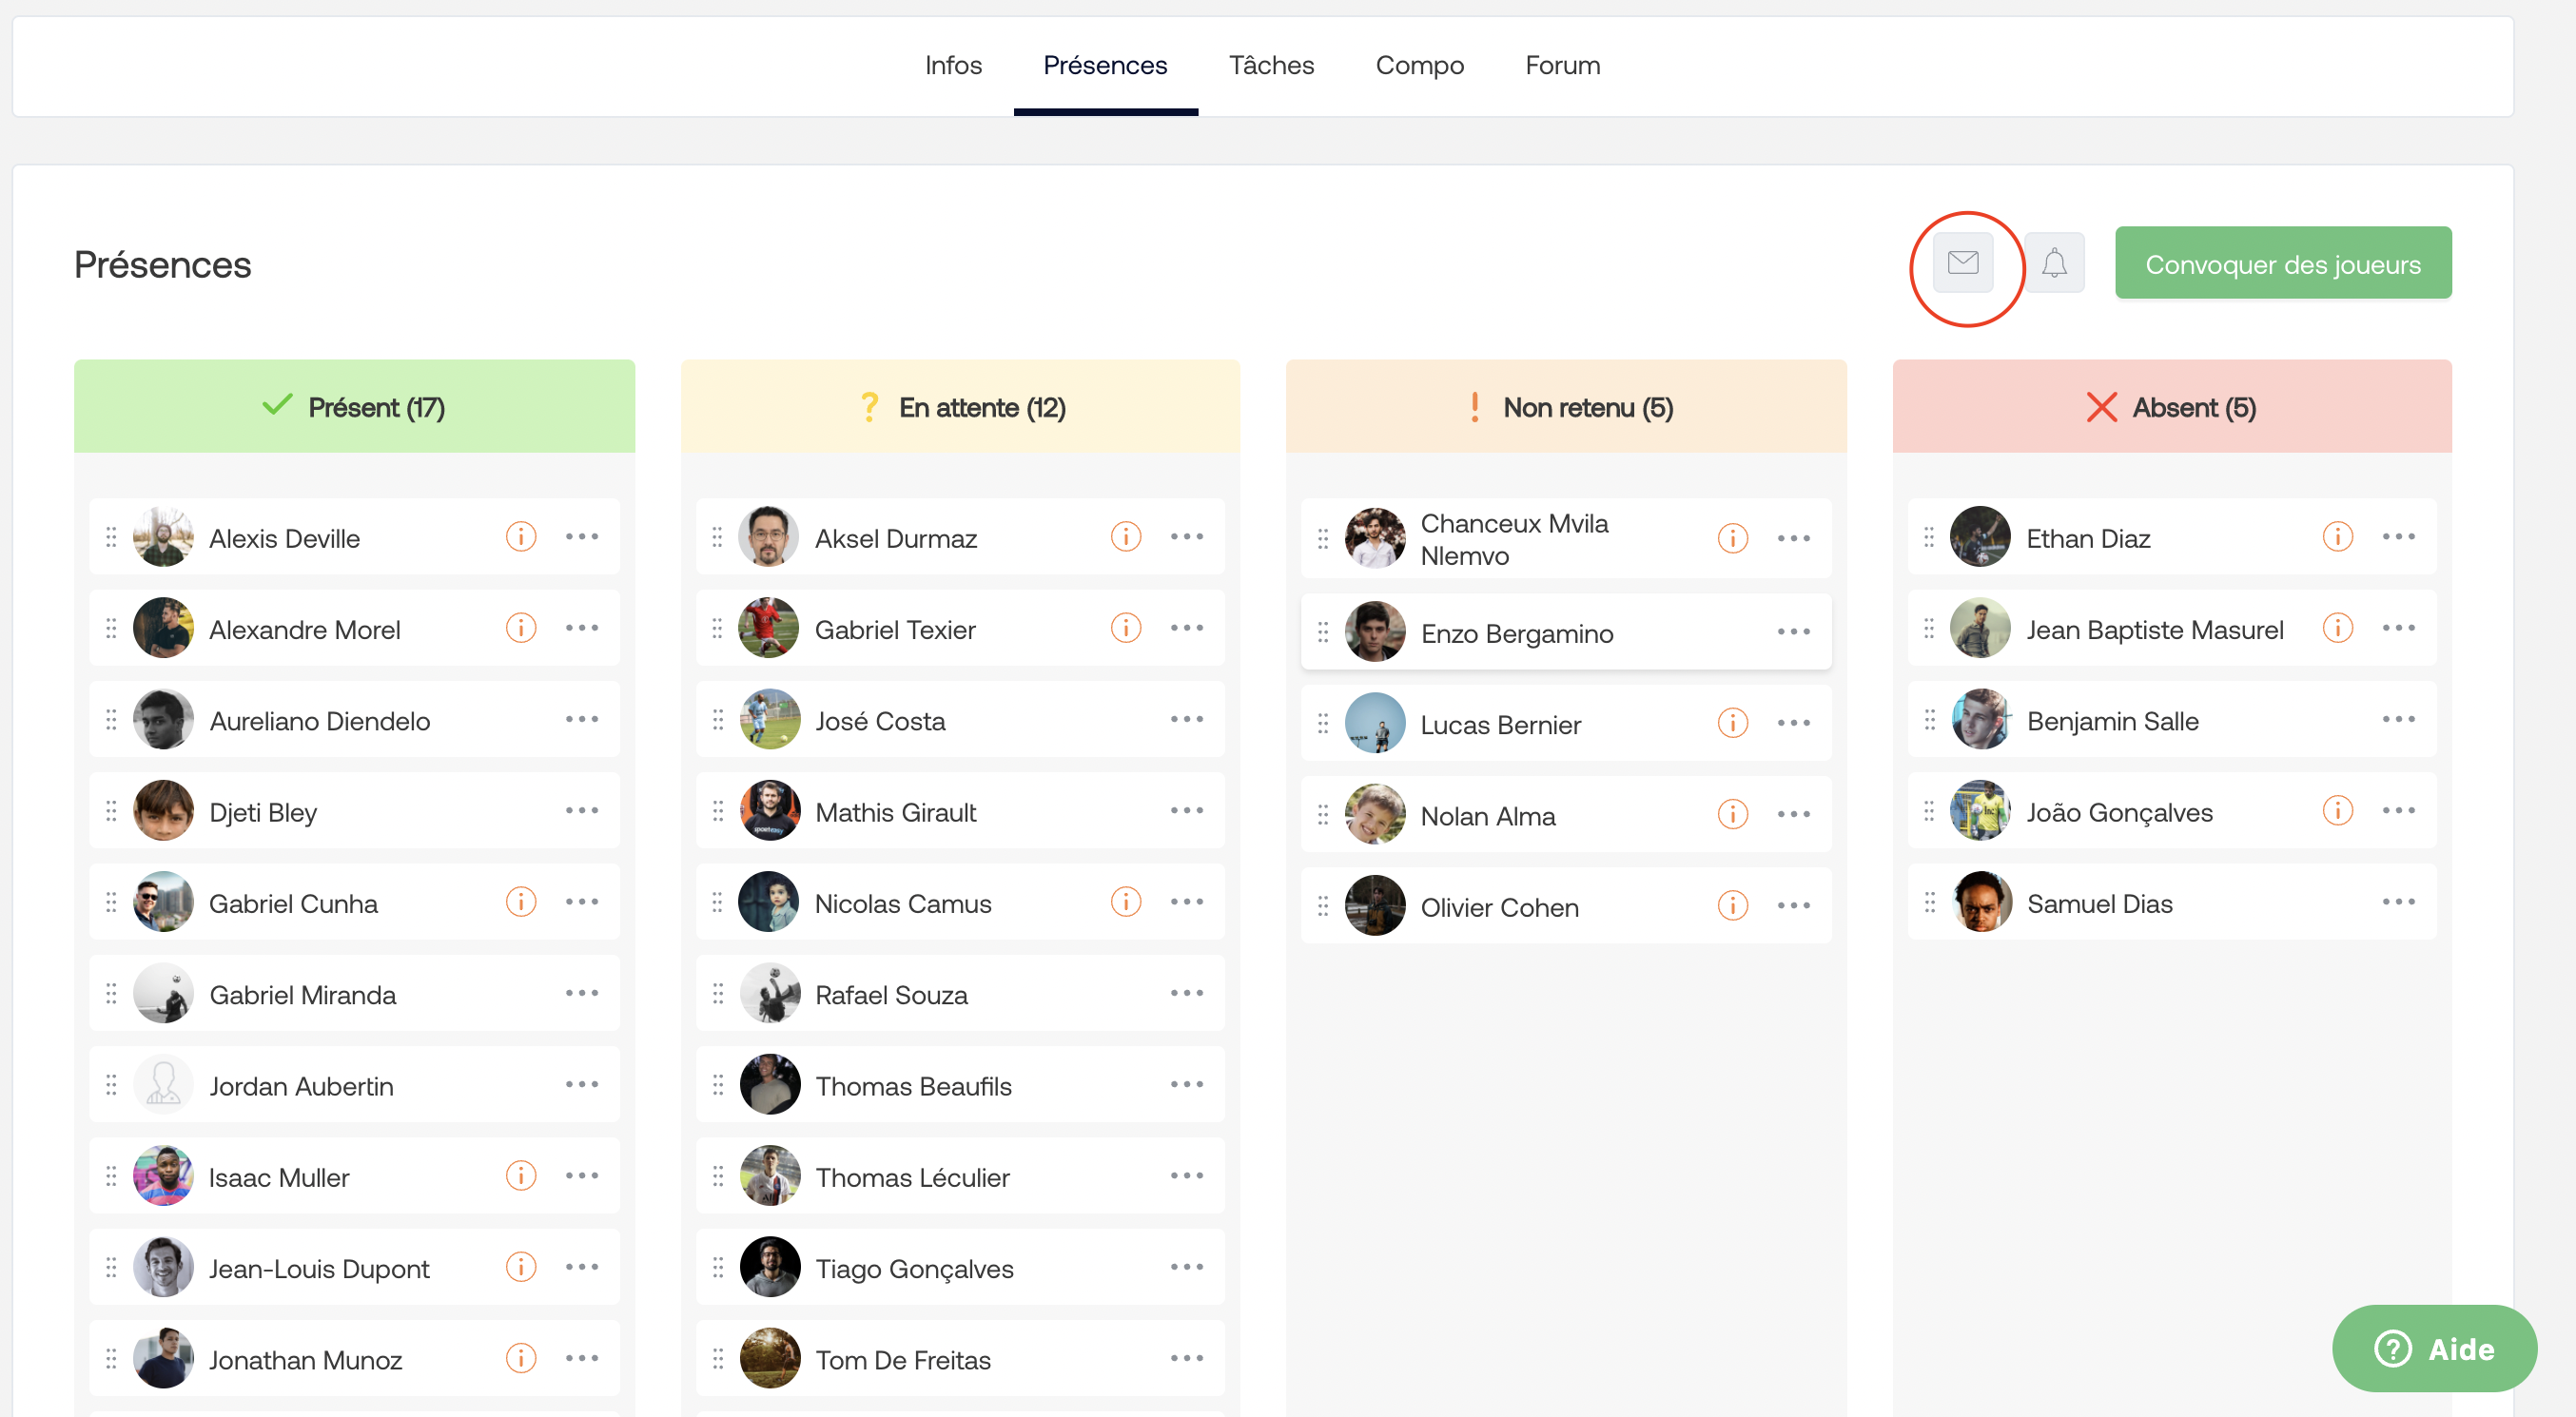Screen dimensions: 2576x1417
Task: Click Nolan Alma's avatar photo
Action: pyautogui.click(x=1375, y=814)
